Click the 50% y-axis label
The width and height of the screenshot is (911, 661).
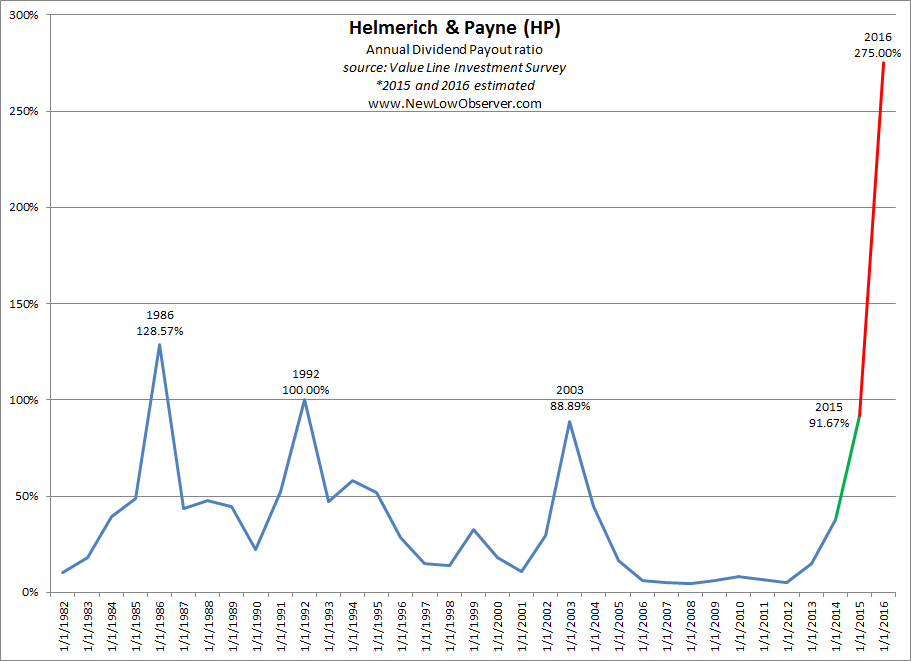pos(27,496)
